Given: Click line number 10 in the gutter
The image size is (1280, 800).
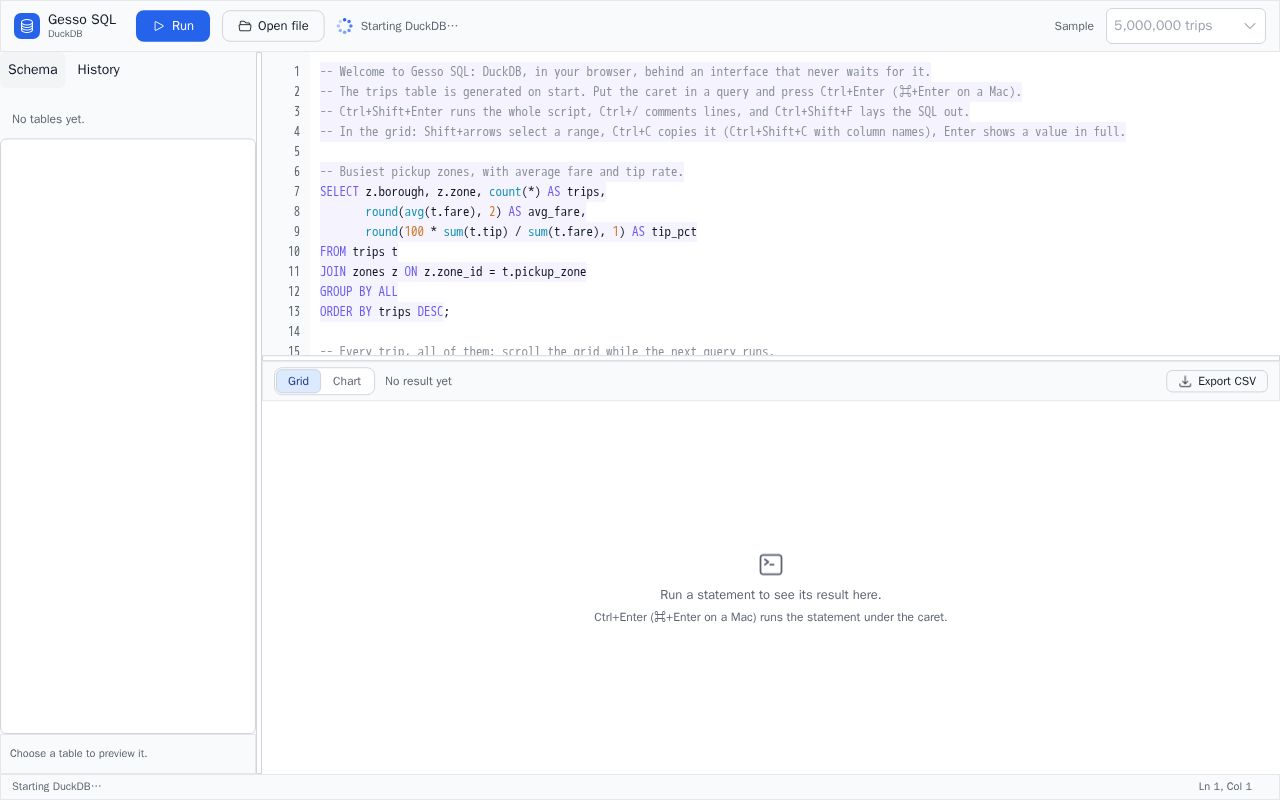Looking at the screenshot, I should coord(294,251).
